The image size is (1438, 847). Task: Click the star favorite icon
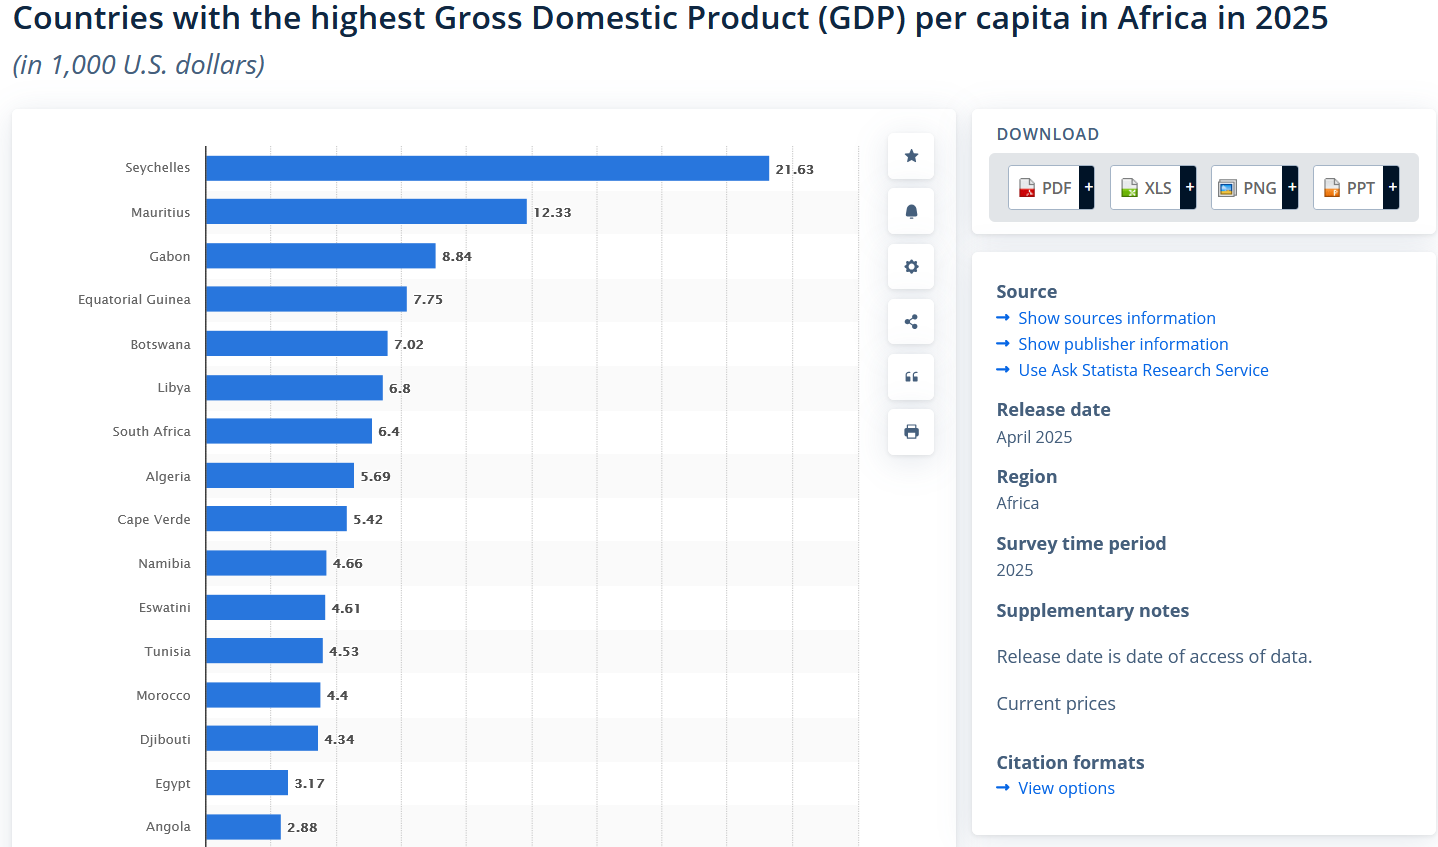coord(911,156)
